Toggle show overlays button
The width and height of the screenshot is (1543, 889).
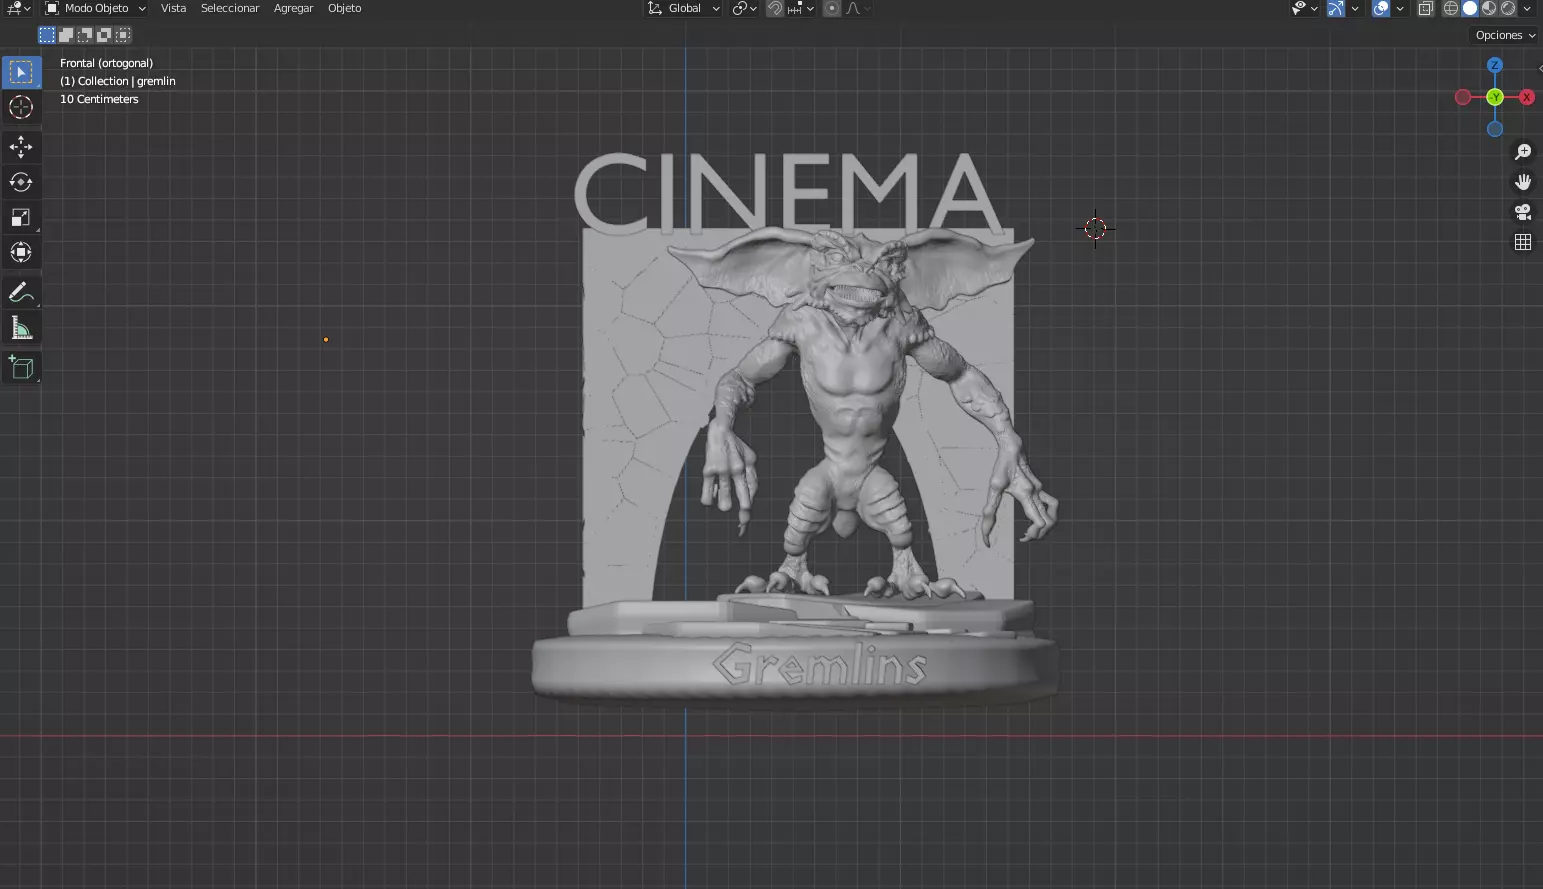[x=1381, y=8]
